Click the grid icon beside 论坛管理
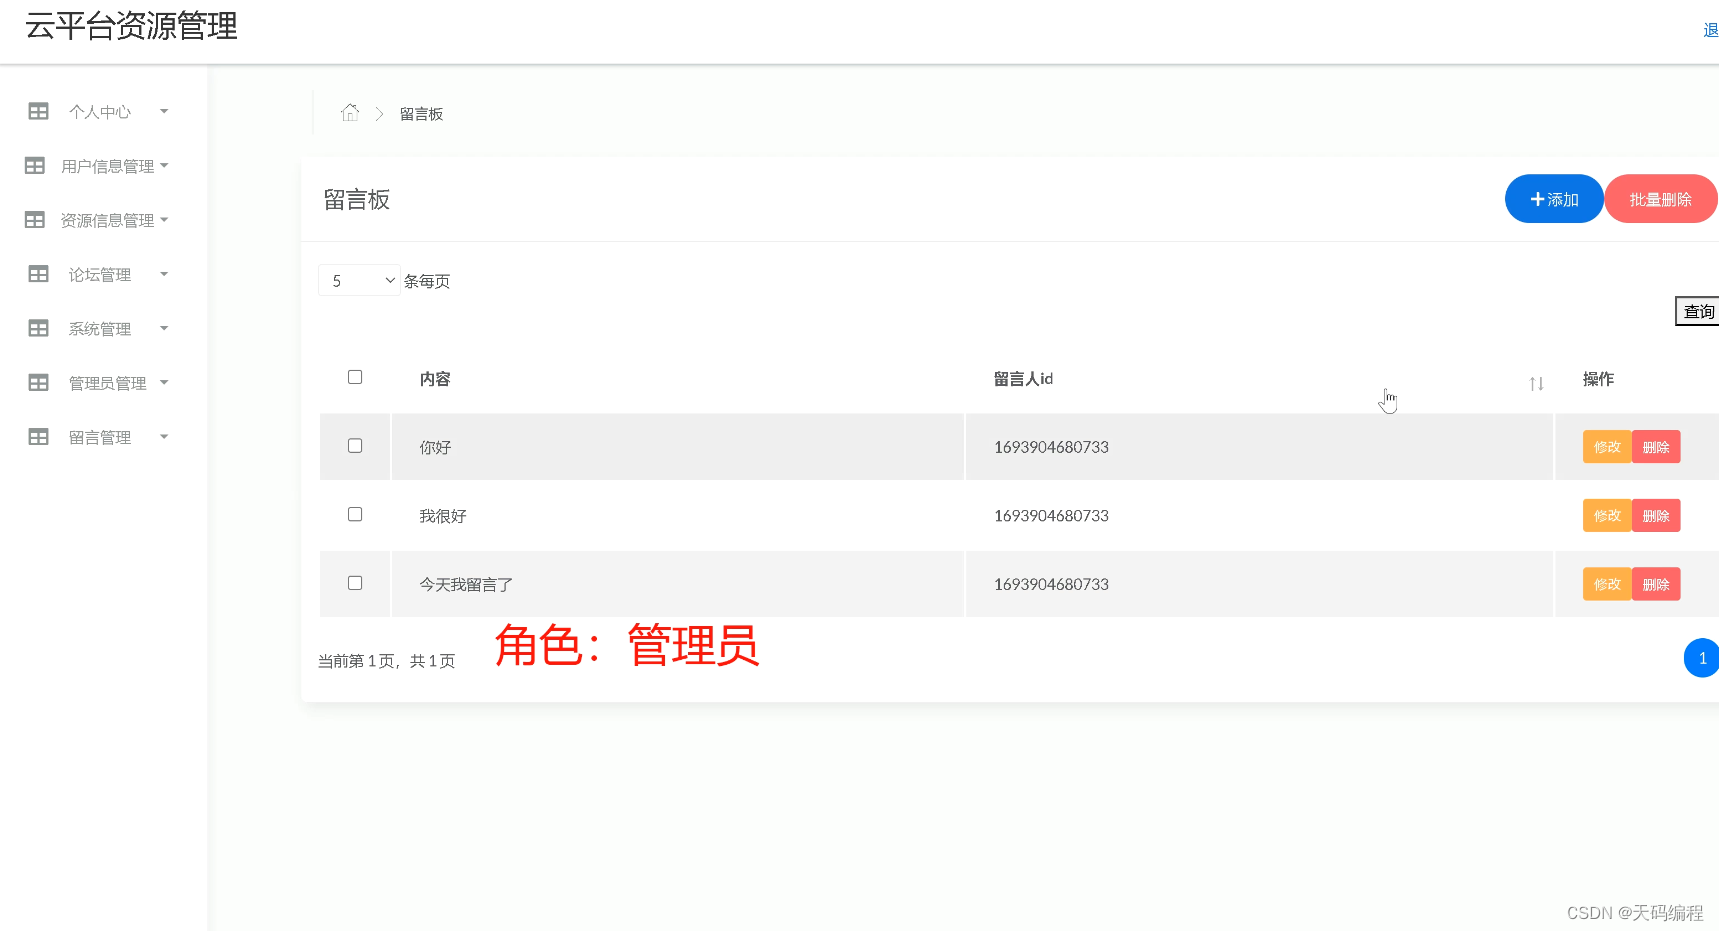This screenshot has width=1719, height=931. [38, 273]
